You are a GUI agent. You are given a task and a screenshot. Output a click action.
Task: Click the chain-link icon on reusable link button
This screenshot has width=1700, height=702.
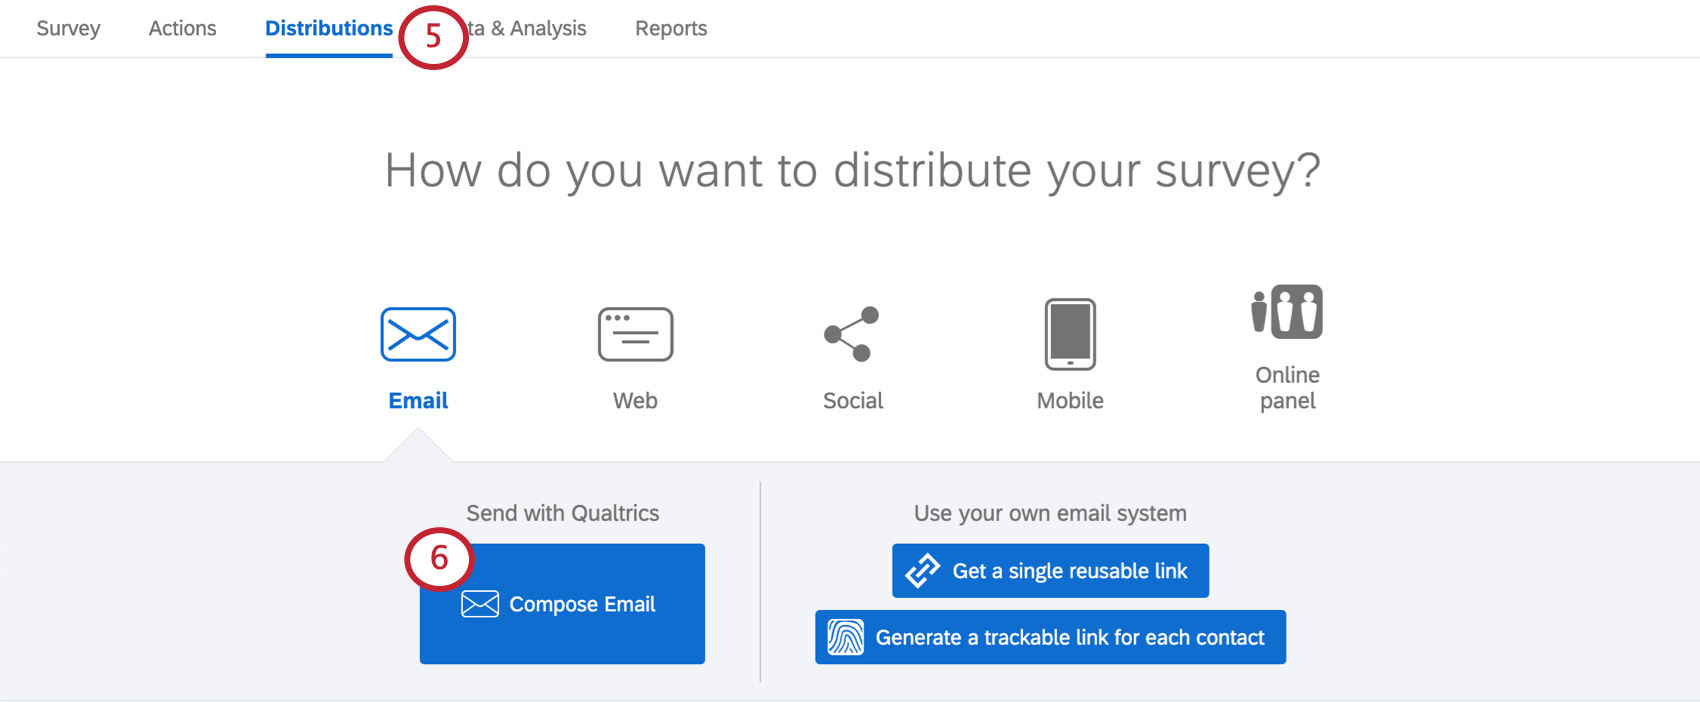922,571
